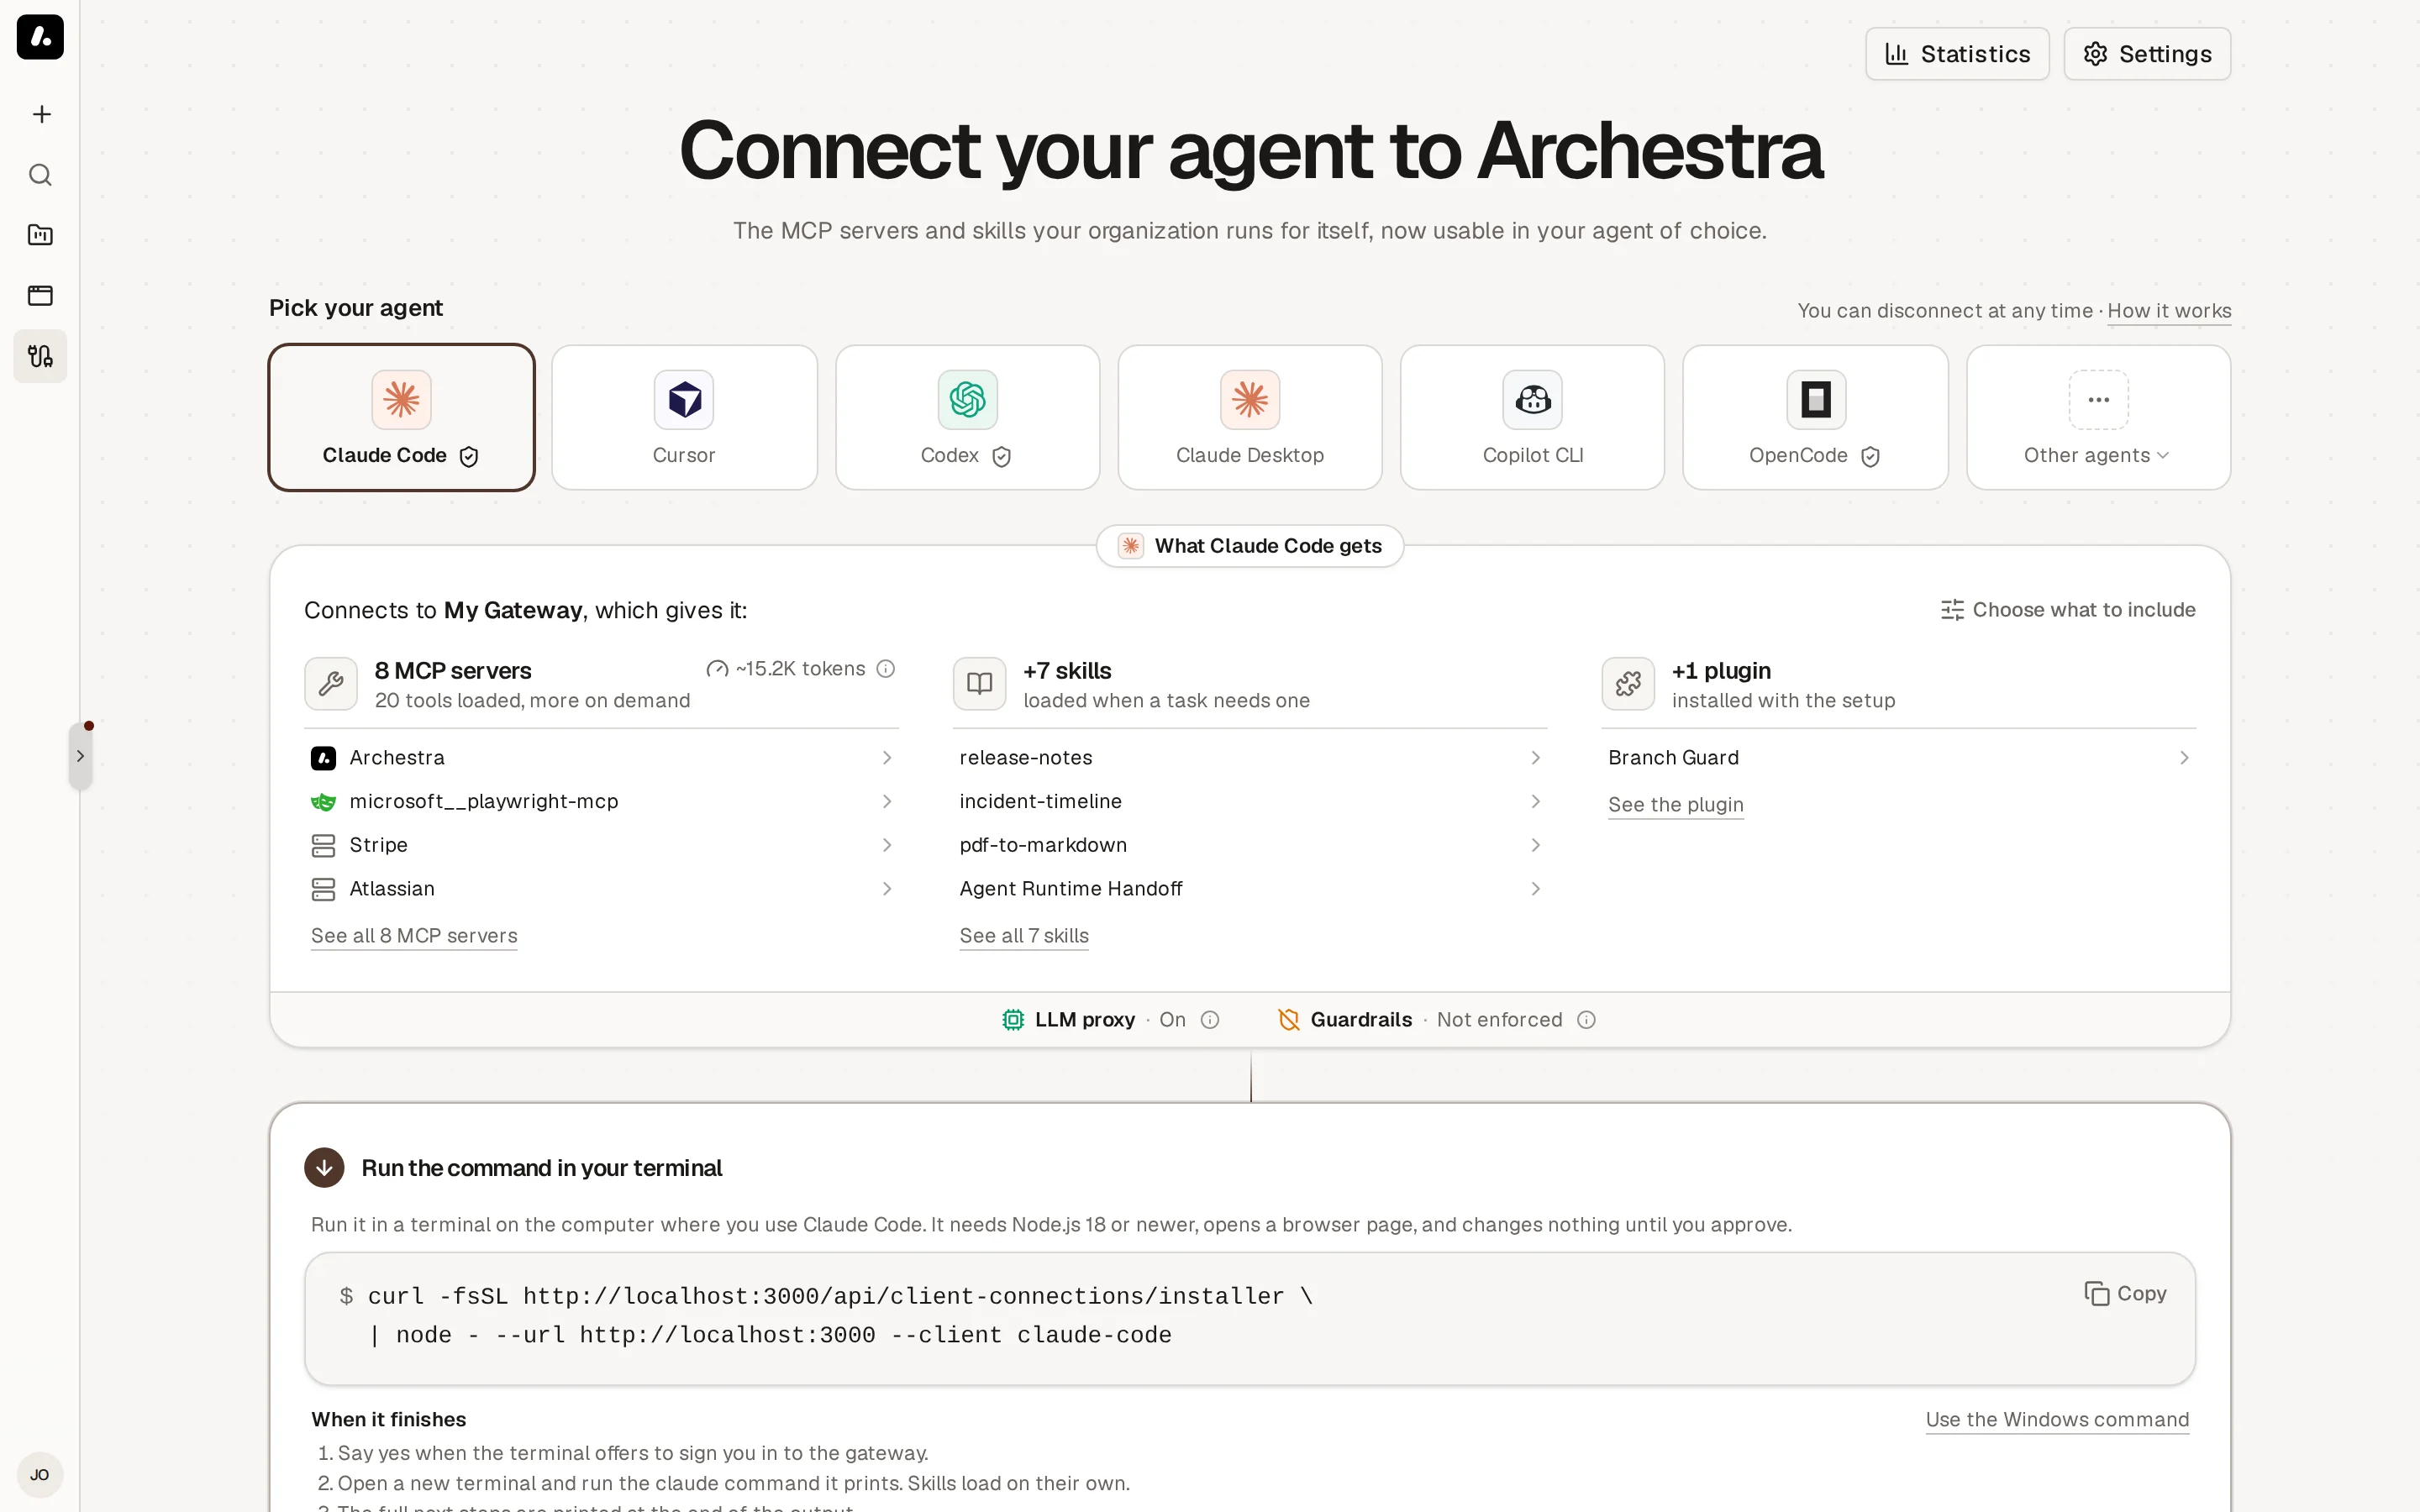Viewport: 2420px width, 1512px height.
Task: Expand the Agent Runtime Handoff row
Action: 1250,889
